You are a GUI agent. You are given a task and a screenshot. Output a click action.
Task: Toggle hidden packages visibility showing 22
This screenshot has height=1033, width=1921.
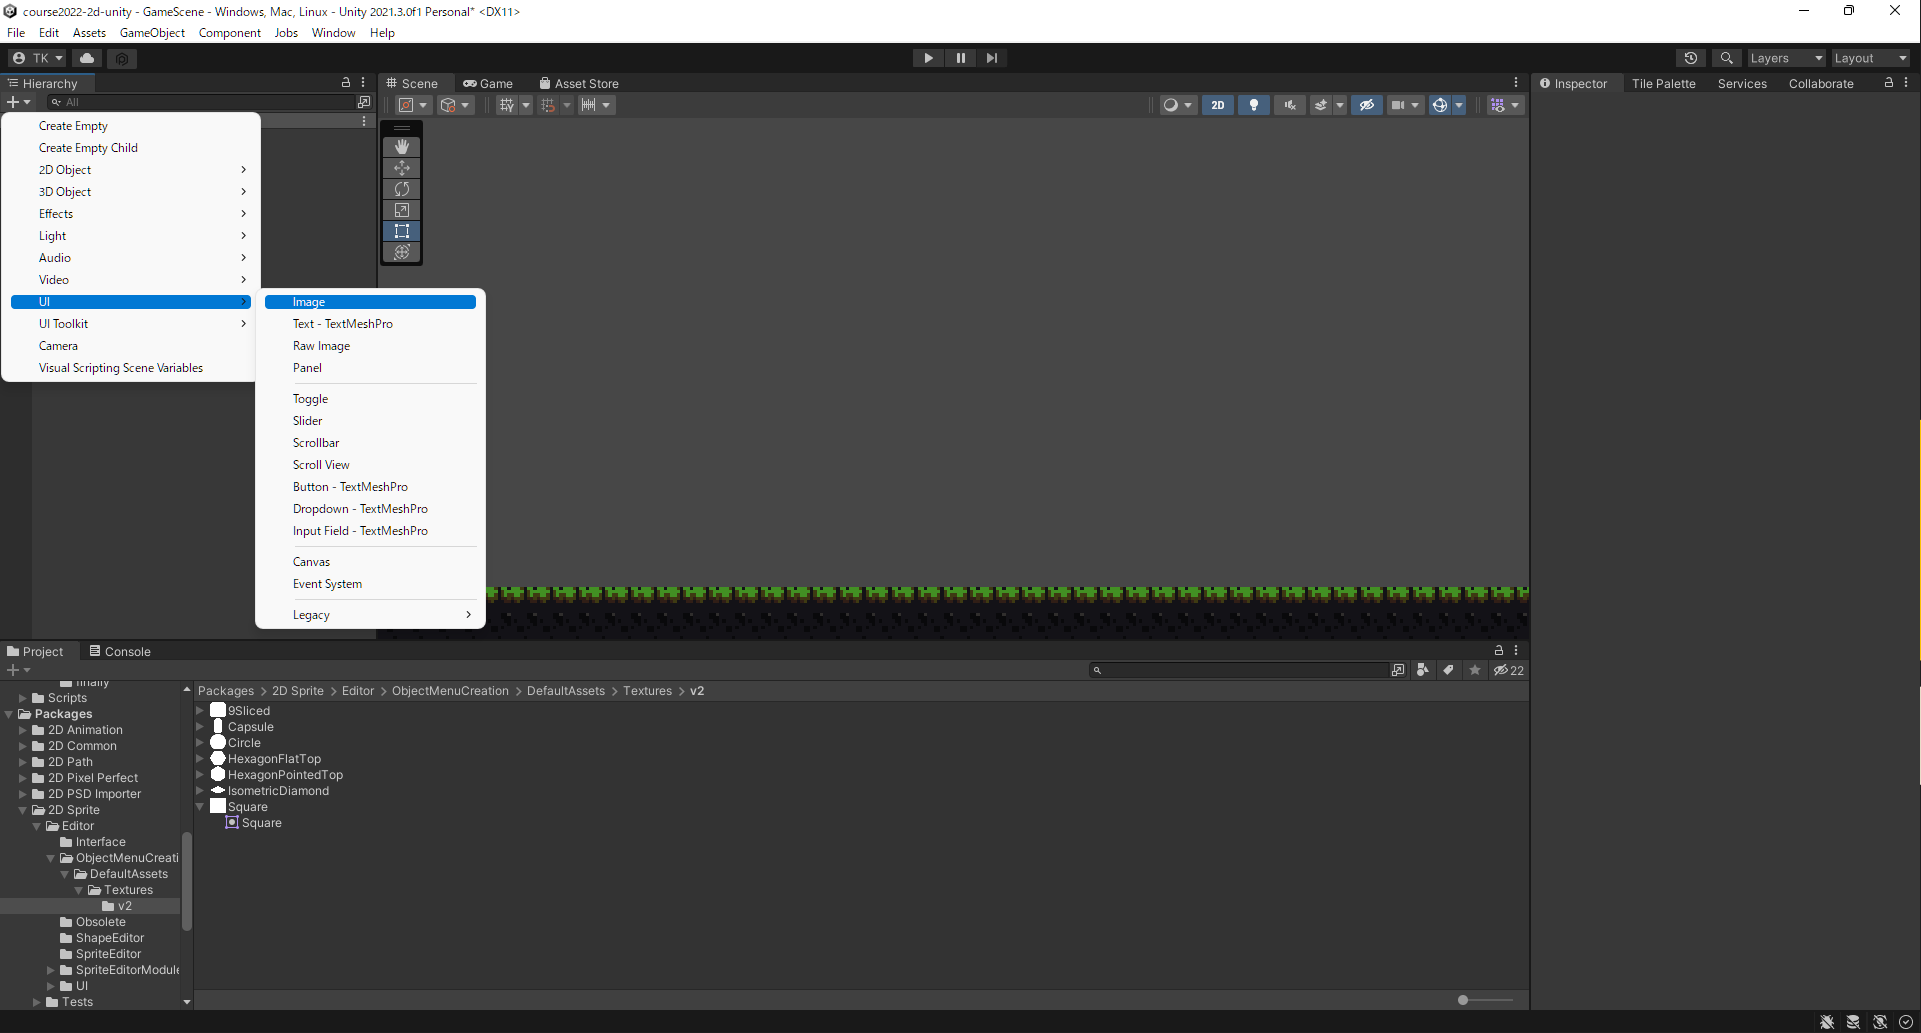[1508, 670]
